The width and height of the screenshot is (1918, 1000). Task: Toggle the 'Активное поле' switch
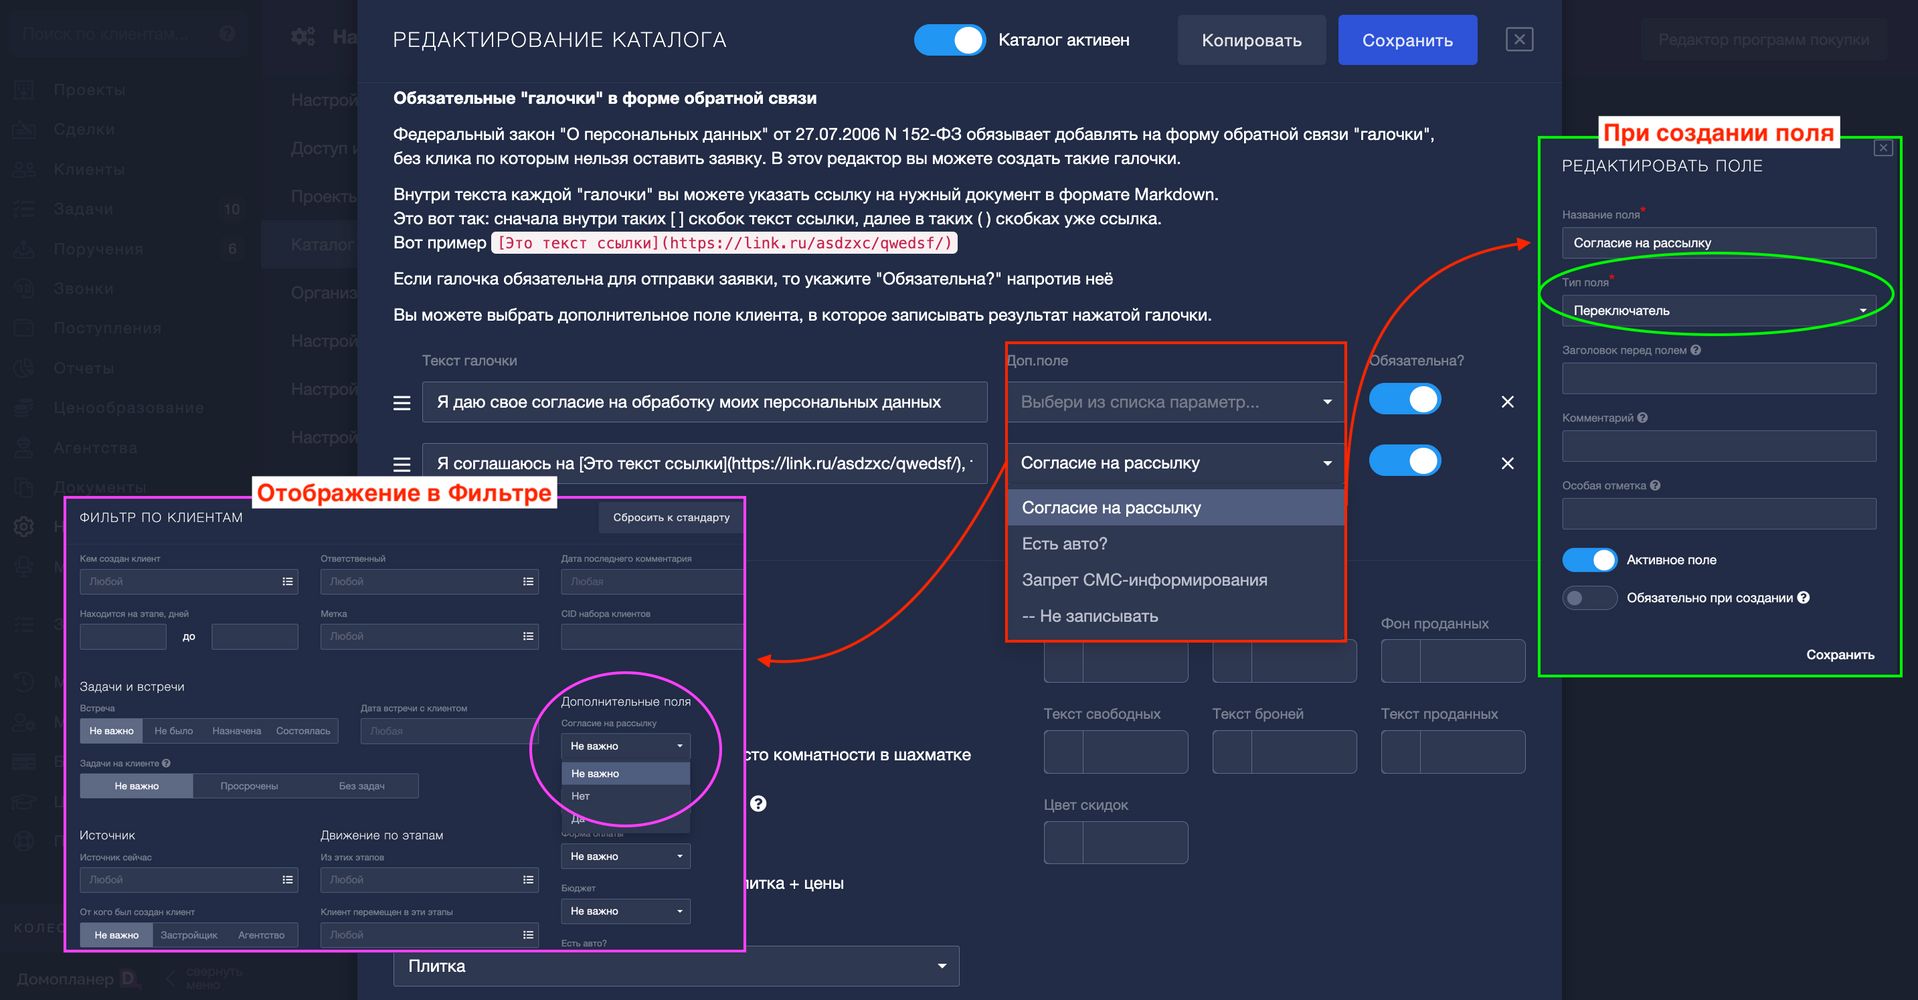point(1589,560)
